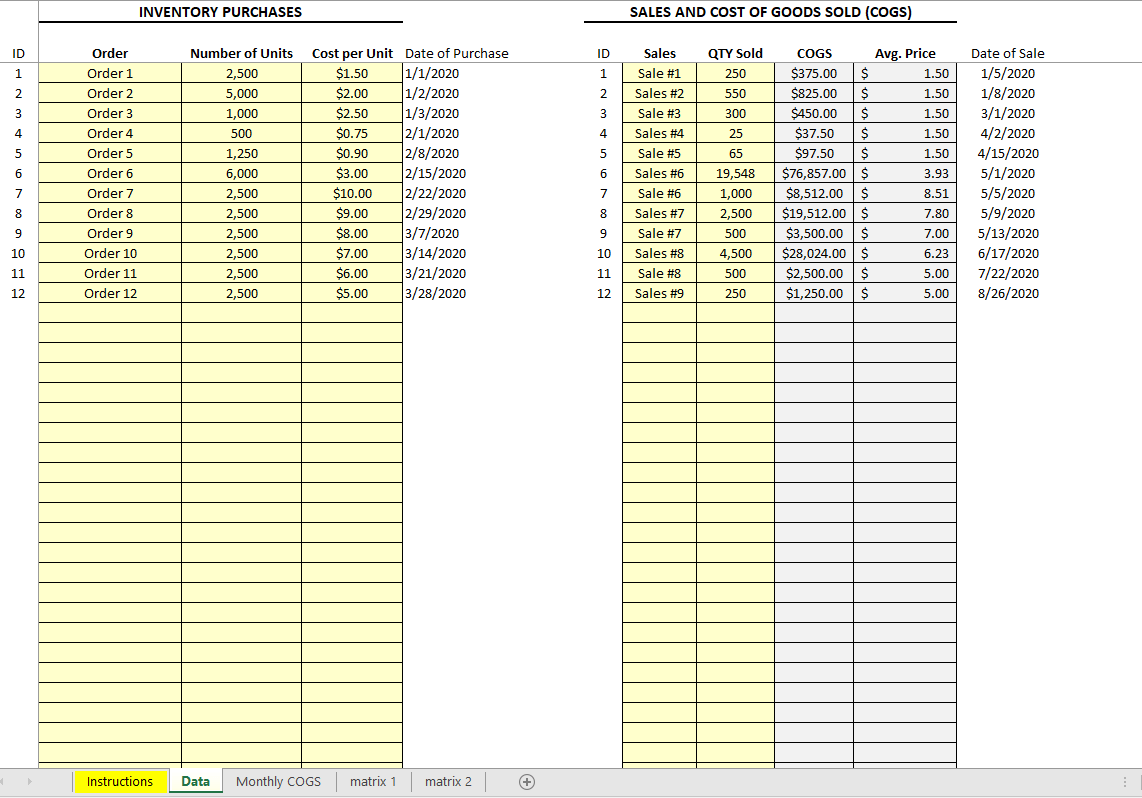
Task: Select the QTY Sold 19,548 cell
Action: click(x=735, y=173)
